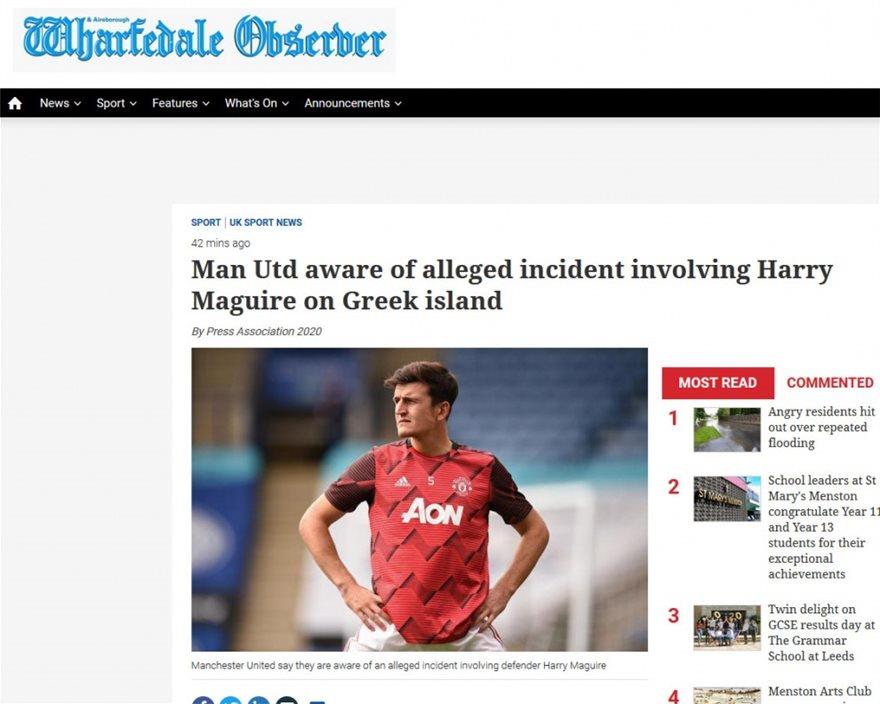Open the flooding story thumbnail
This screenshot has width=880, height=704.
727,429
